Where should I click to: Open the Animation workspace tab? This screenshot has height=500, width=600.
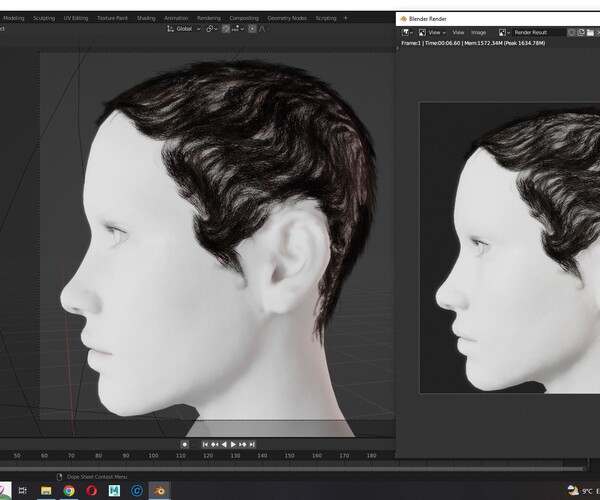point(176,18)
